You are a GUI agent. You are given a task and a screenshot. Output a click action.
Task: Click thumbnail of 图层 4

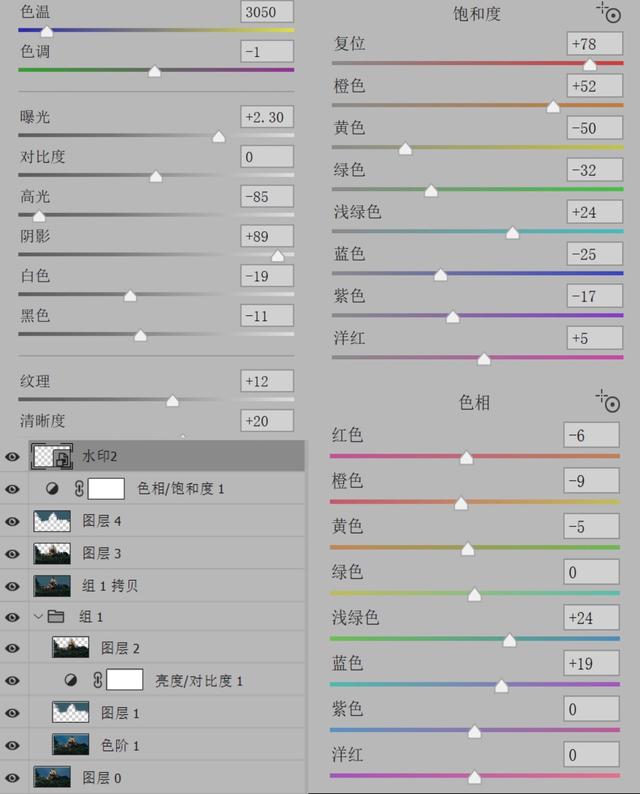(x=52, y=521)
